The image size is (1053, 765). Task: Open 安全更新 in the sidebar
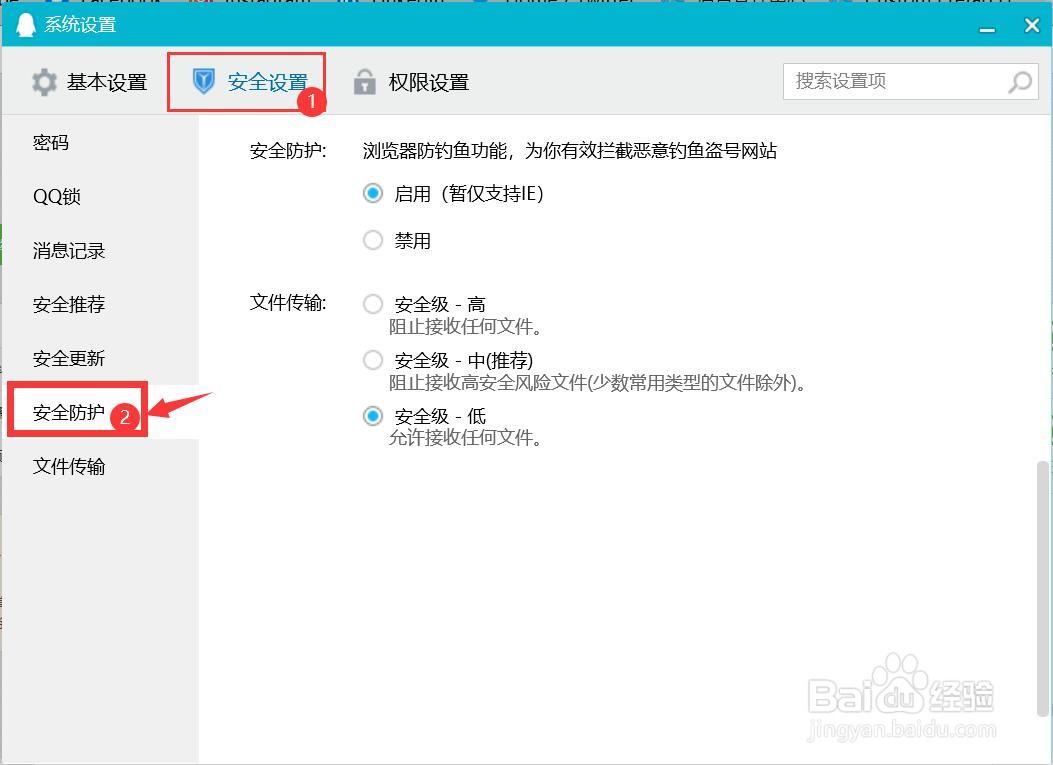[69, 358]
